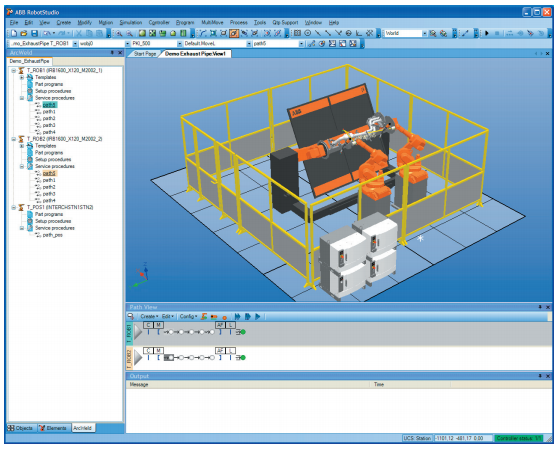This screenshot has width=557, height=450.
Task: Click the Open folder icon
Action: (x=24, y=33)
